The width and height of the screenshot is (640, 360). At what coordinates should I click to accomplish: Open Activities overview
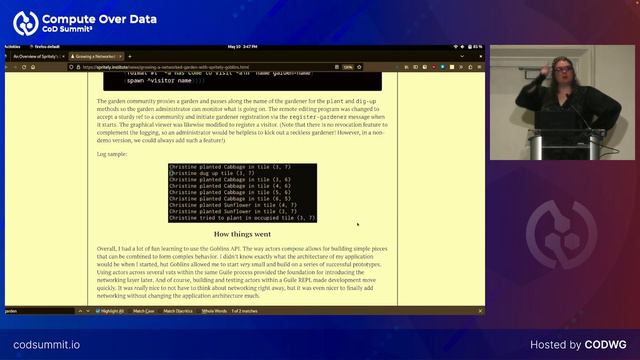(12, 47)
